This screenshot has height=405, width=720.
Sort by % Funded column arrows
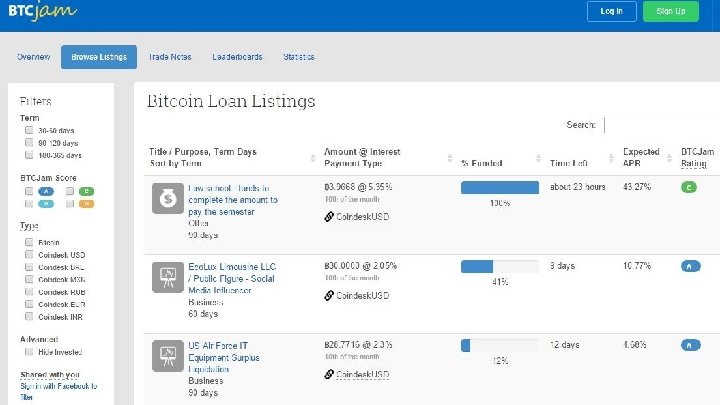click(538, 158)
